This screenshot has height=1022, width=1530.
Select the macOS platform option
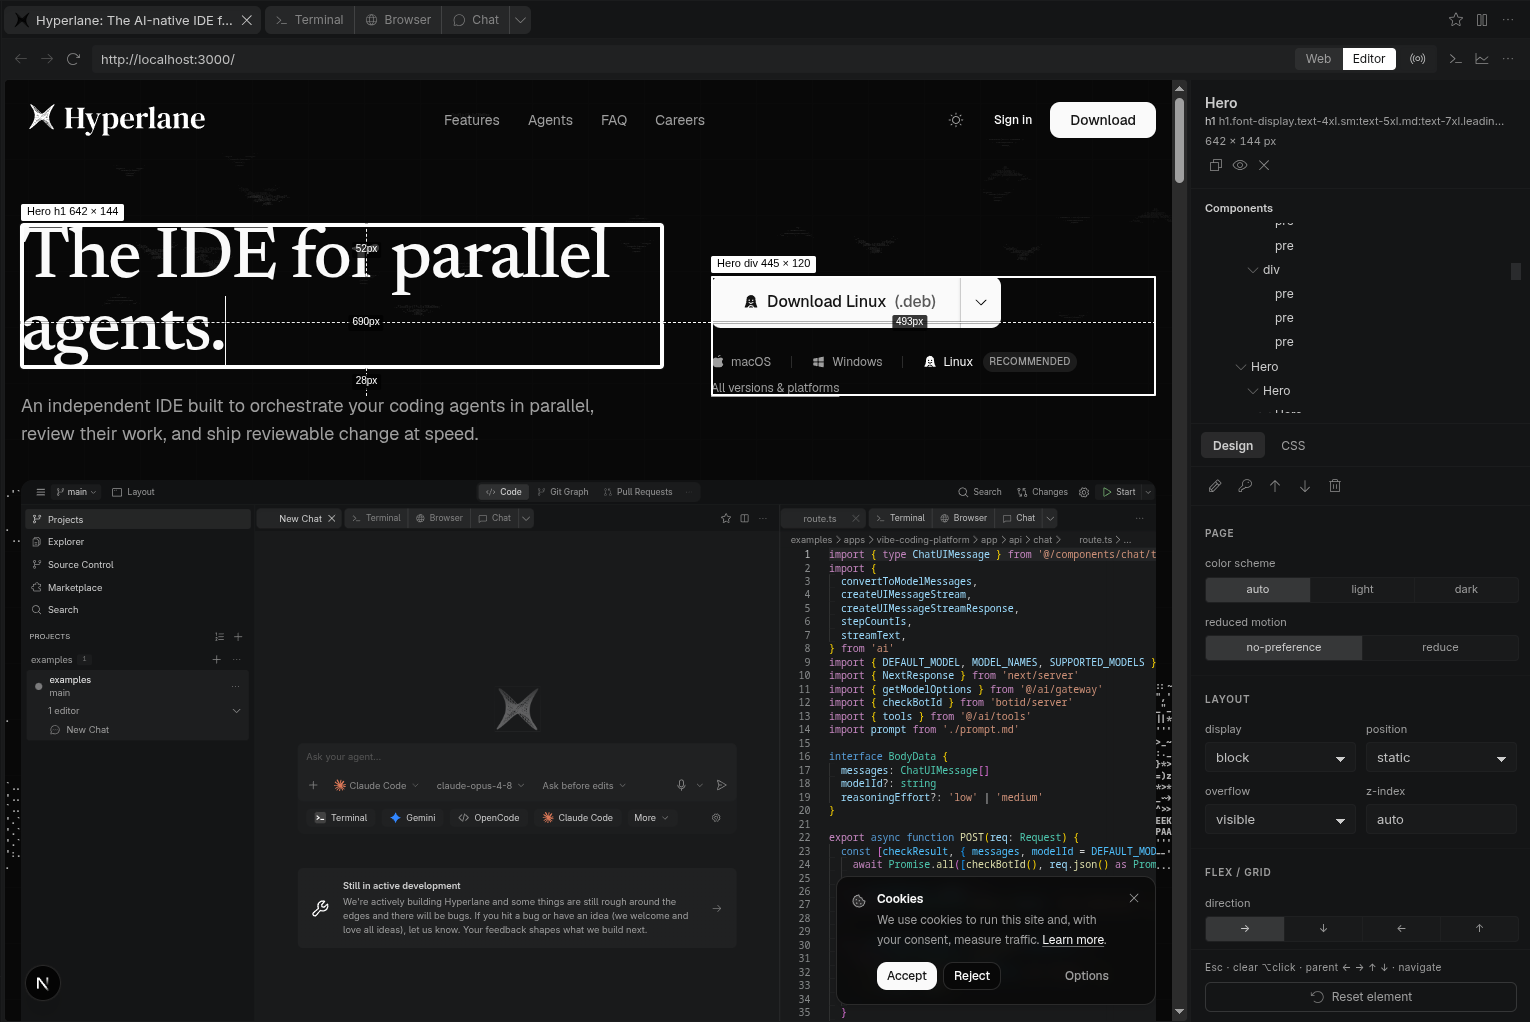click(x=742, y=362)
